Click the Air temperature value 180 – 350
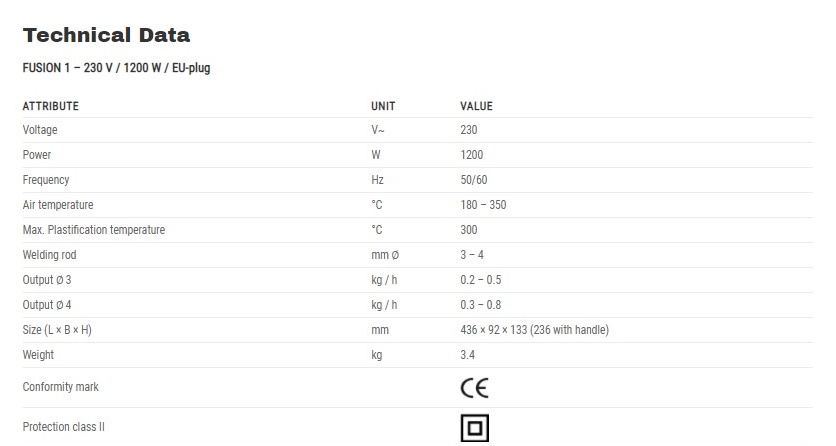 [484, 205]
